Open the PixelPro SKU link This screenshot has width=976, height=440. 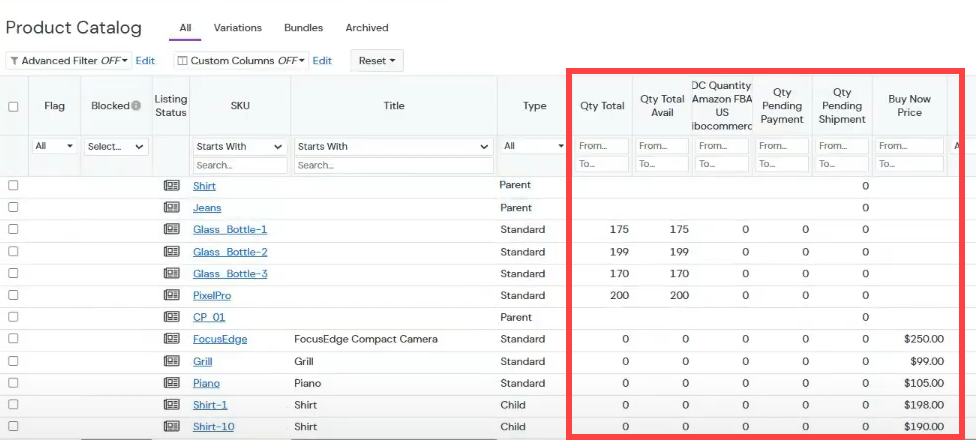(212, 296)
